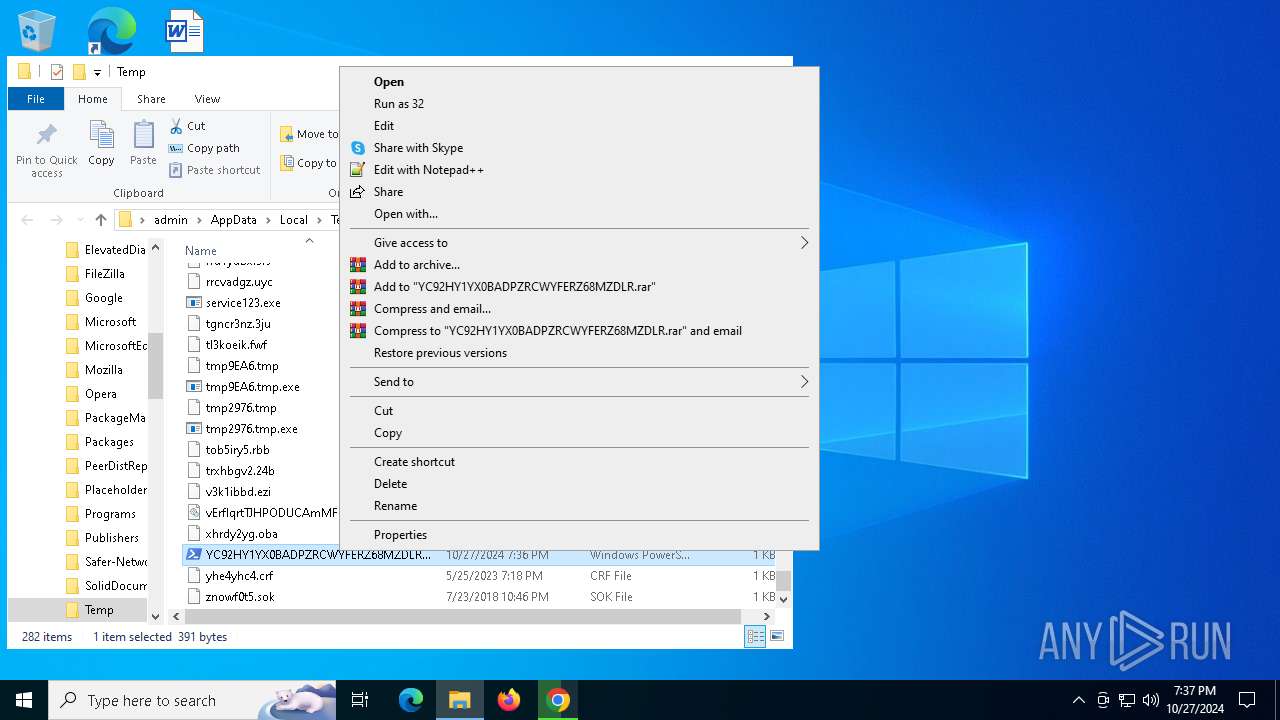The height and width of the screenshot is (720, 1280).
Task: Switch to large icons view toggle
Action: click(777, 636)
